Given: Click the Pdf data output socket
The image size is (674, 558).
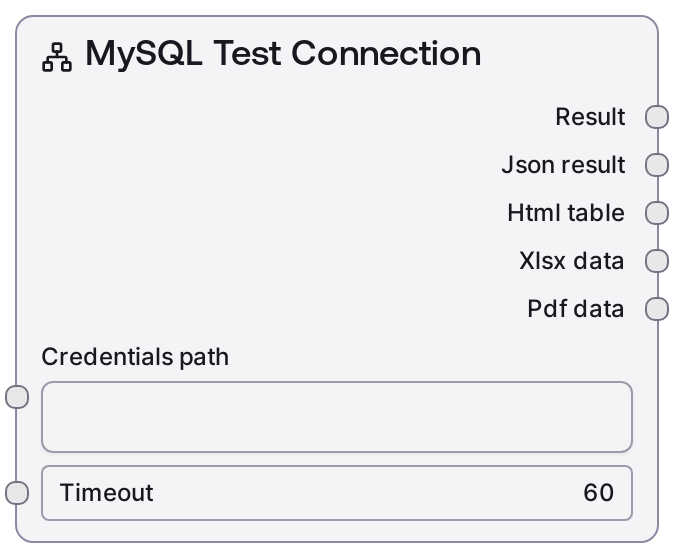Looking at the screenshot, I should [656, 309].
